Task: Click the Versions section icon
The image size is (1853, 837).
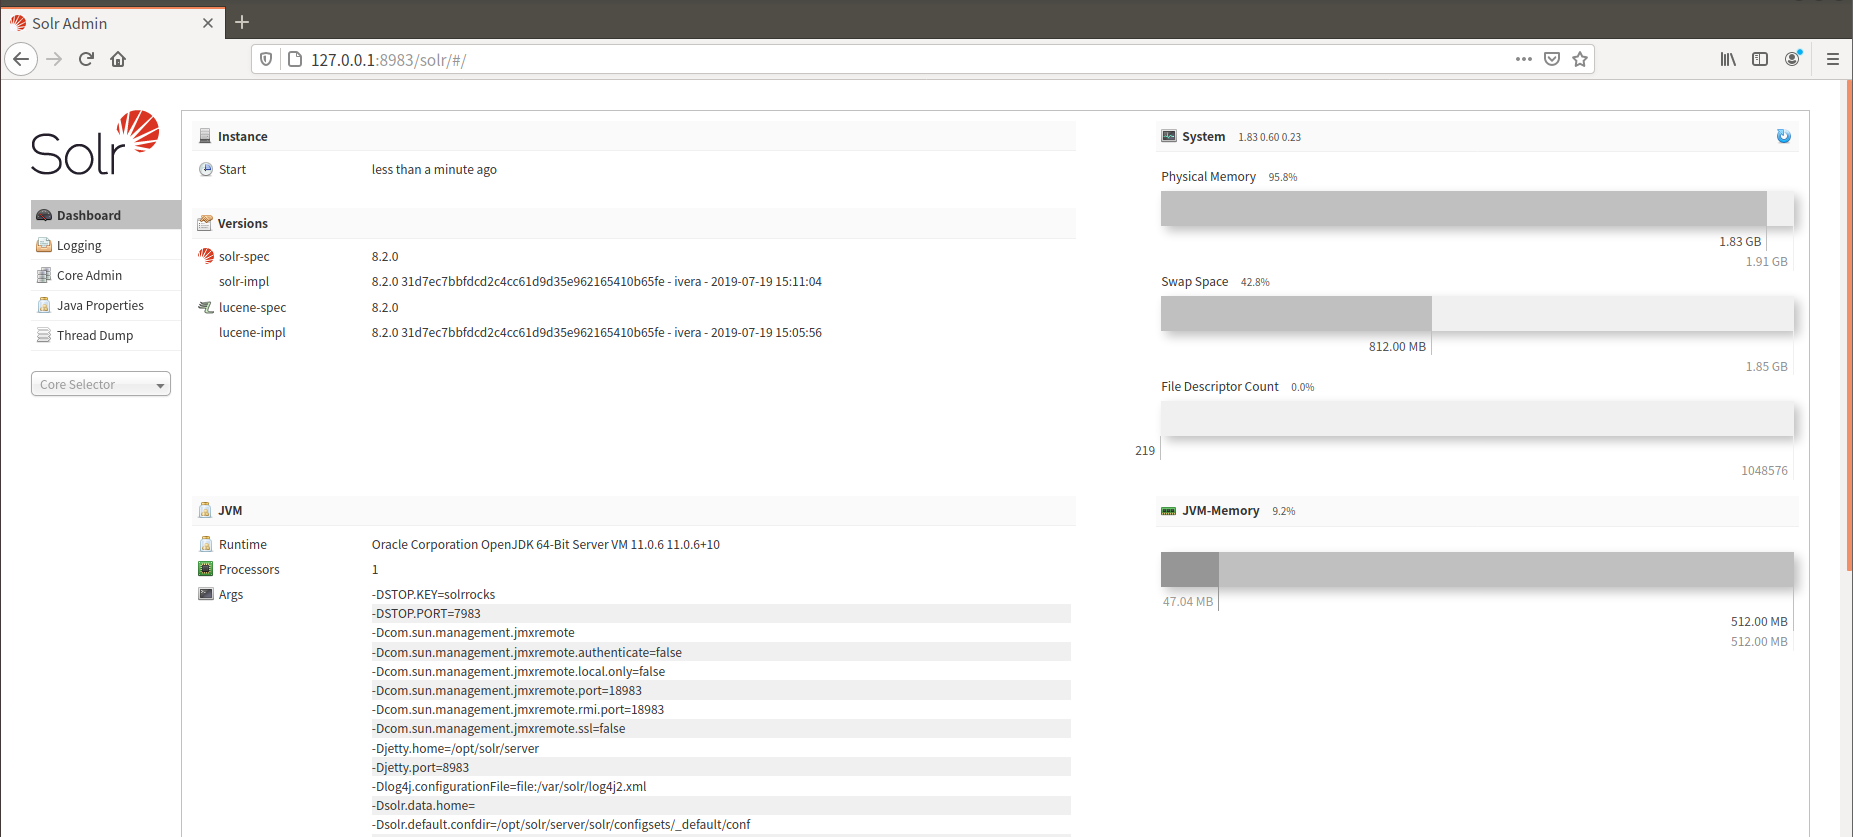Action: point(205,223)
